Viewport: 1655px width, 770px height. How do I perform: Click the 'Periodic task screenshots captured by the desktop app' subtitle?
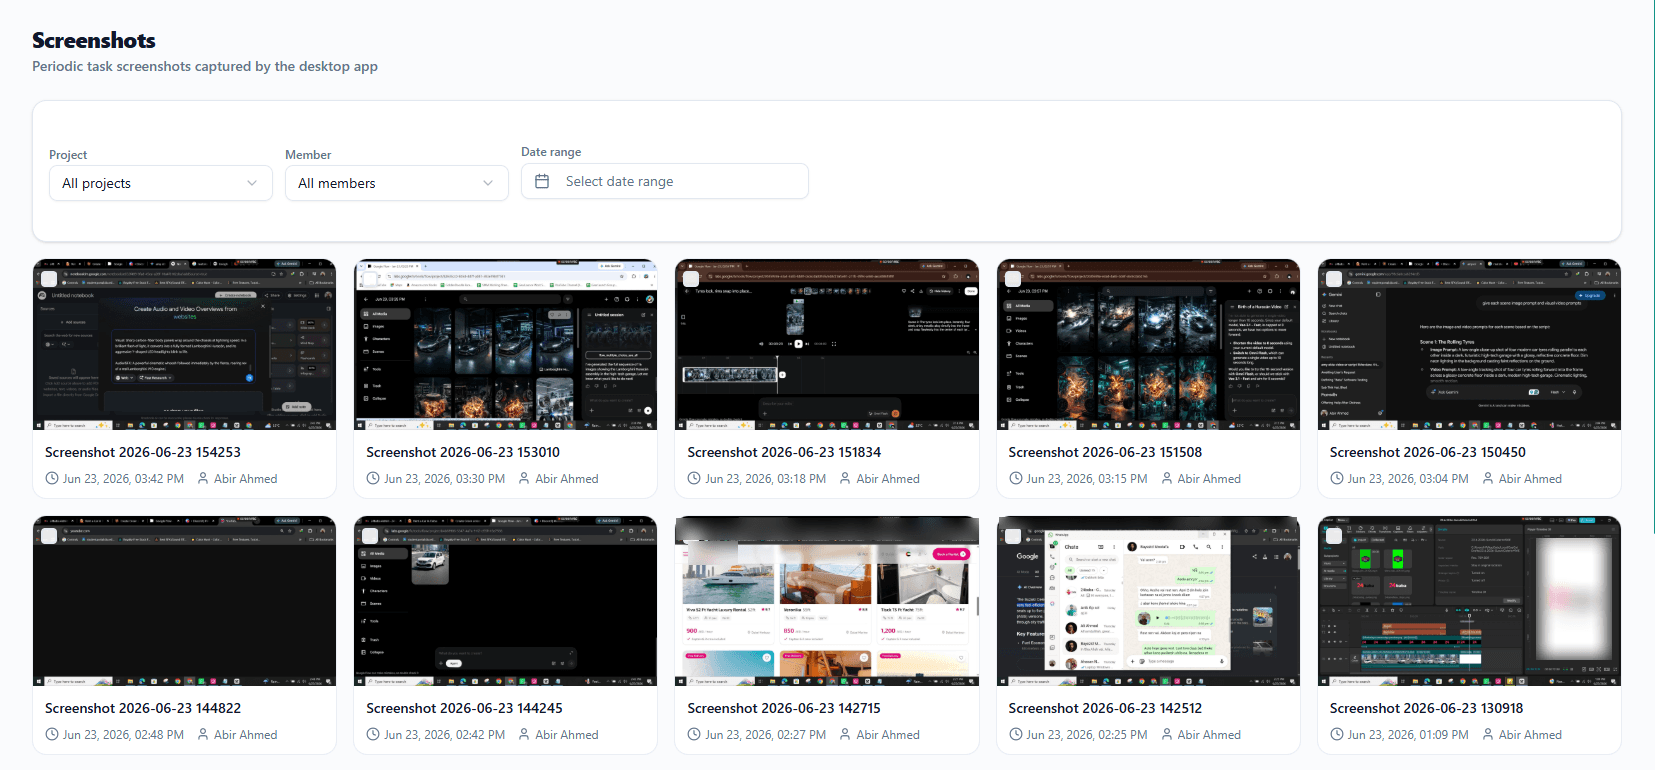pos(205,66)
